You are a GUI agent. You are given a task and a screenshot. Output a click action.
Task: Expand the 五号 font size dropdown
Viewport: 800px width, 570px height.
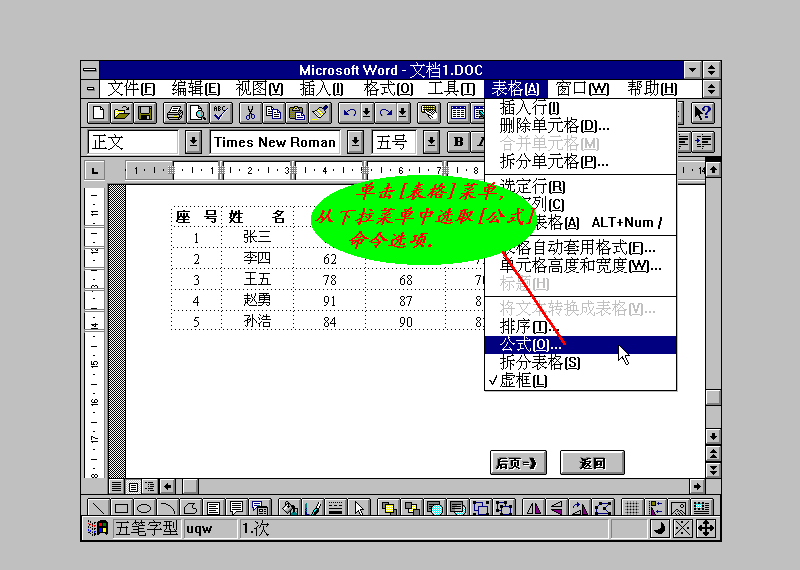pos(431,142)
